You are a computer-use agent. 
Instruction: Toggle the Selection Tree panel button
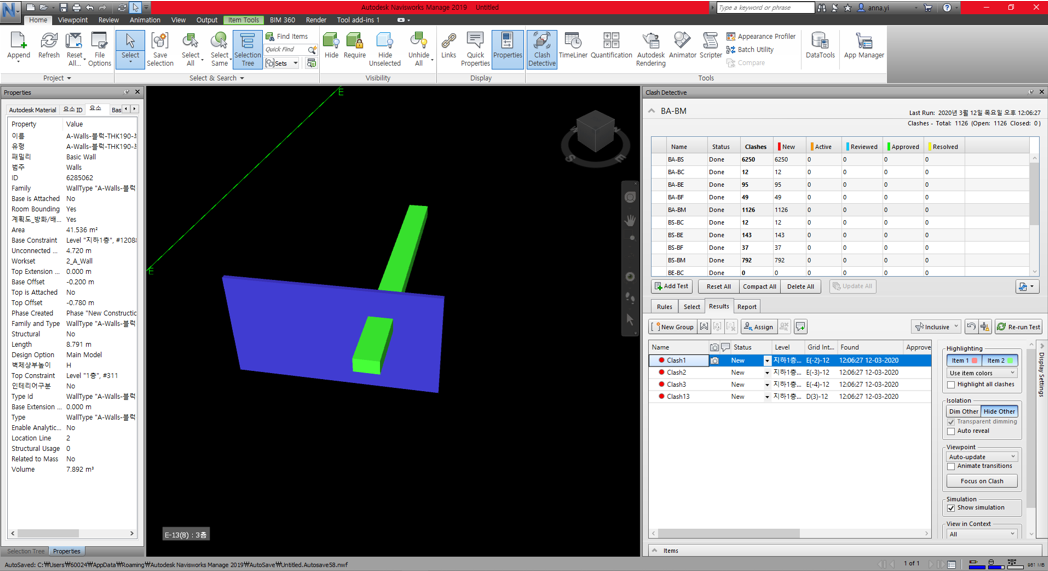247,49
